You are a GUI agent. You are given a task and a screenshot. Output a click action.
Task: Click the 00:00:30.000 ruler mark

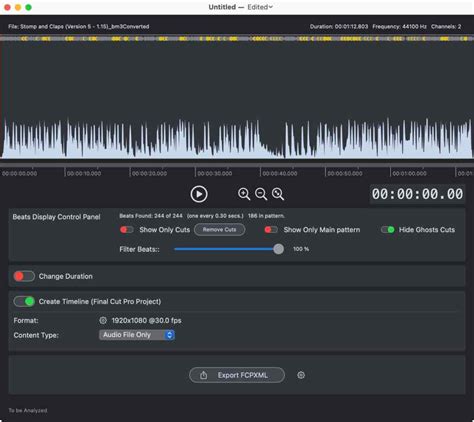pyautogui.click(x=214, y=173)
